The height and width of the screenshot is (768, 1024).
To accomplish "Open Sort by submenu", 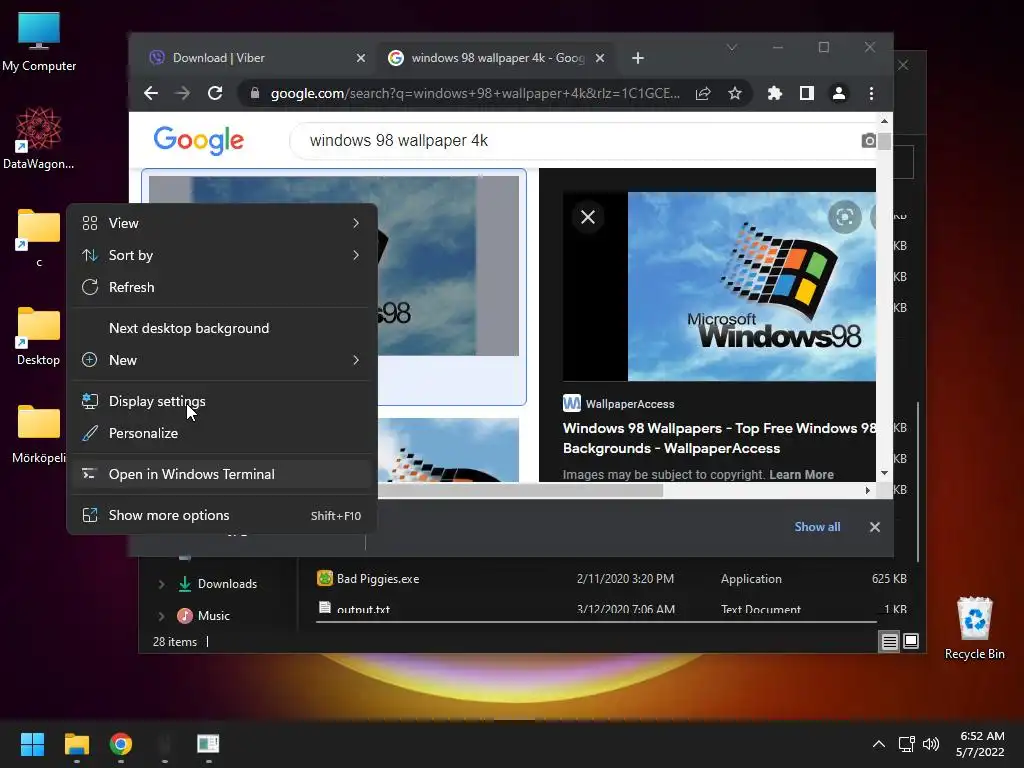I will 221,255.
